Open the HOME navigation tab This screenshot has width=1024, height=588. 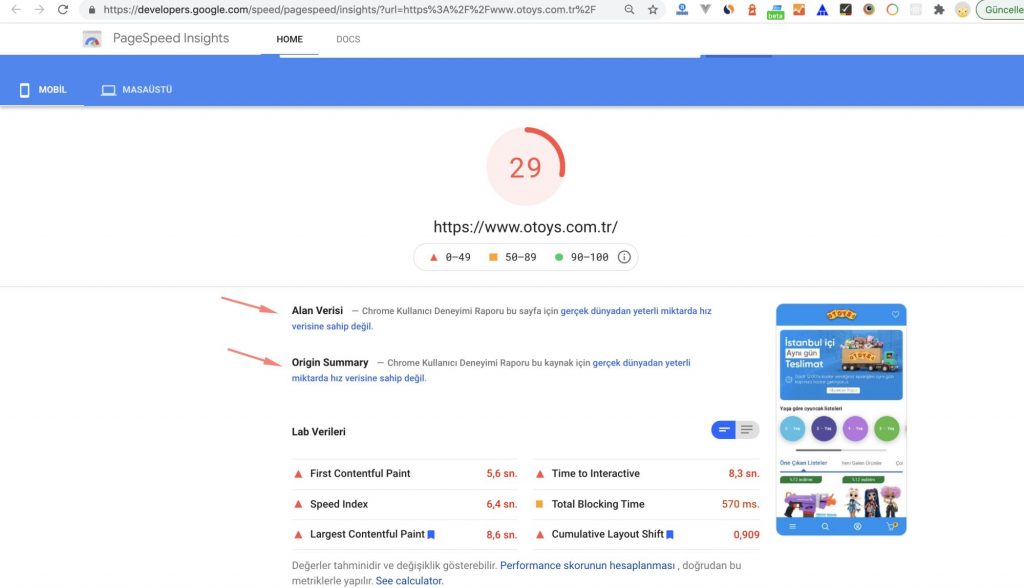[289, 39]
